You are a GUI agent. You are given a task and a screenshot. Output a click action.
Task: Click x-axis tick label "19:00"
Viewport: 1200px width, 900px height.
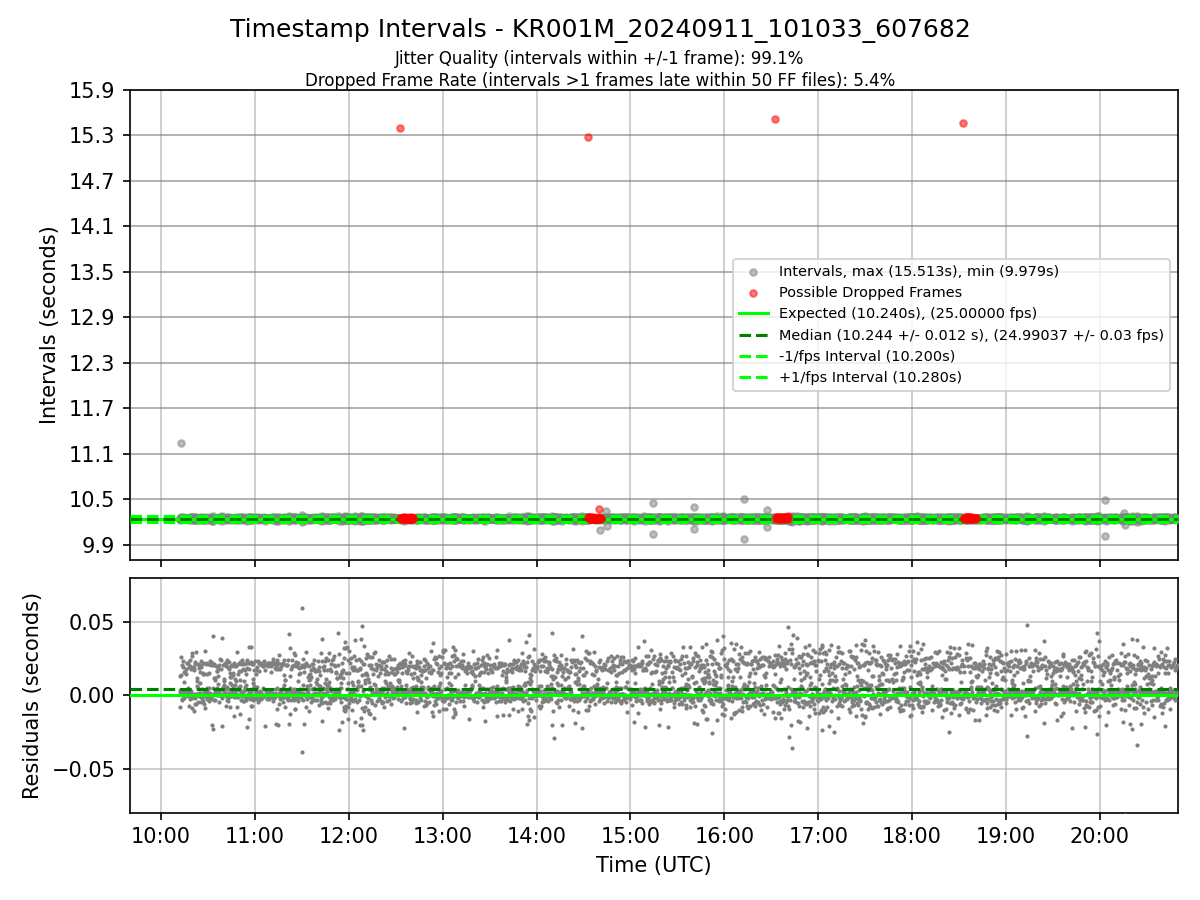tap(1006, 835)
